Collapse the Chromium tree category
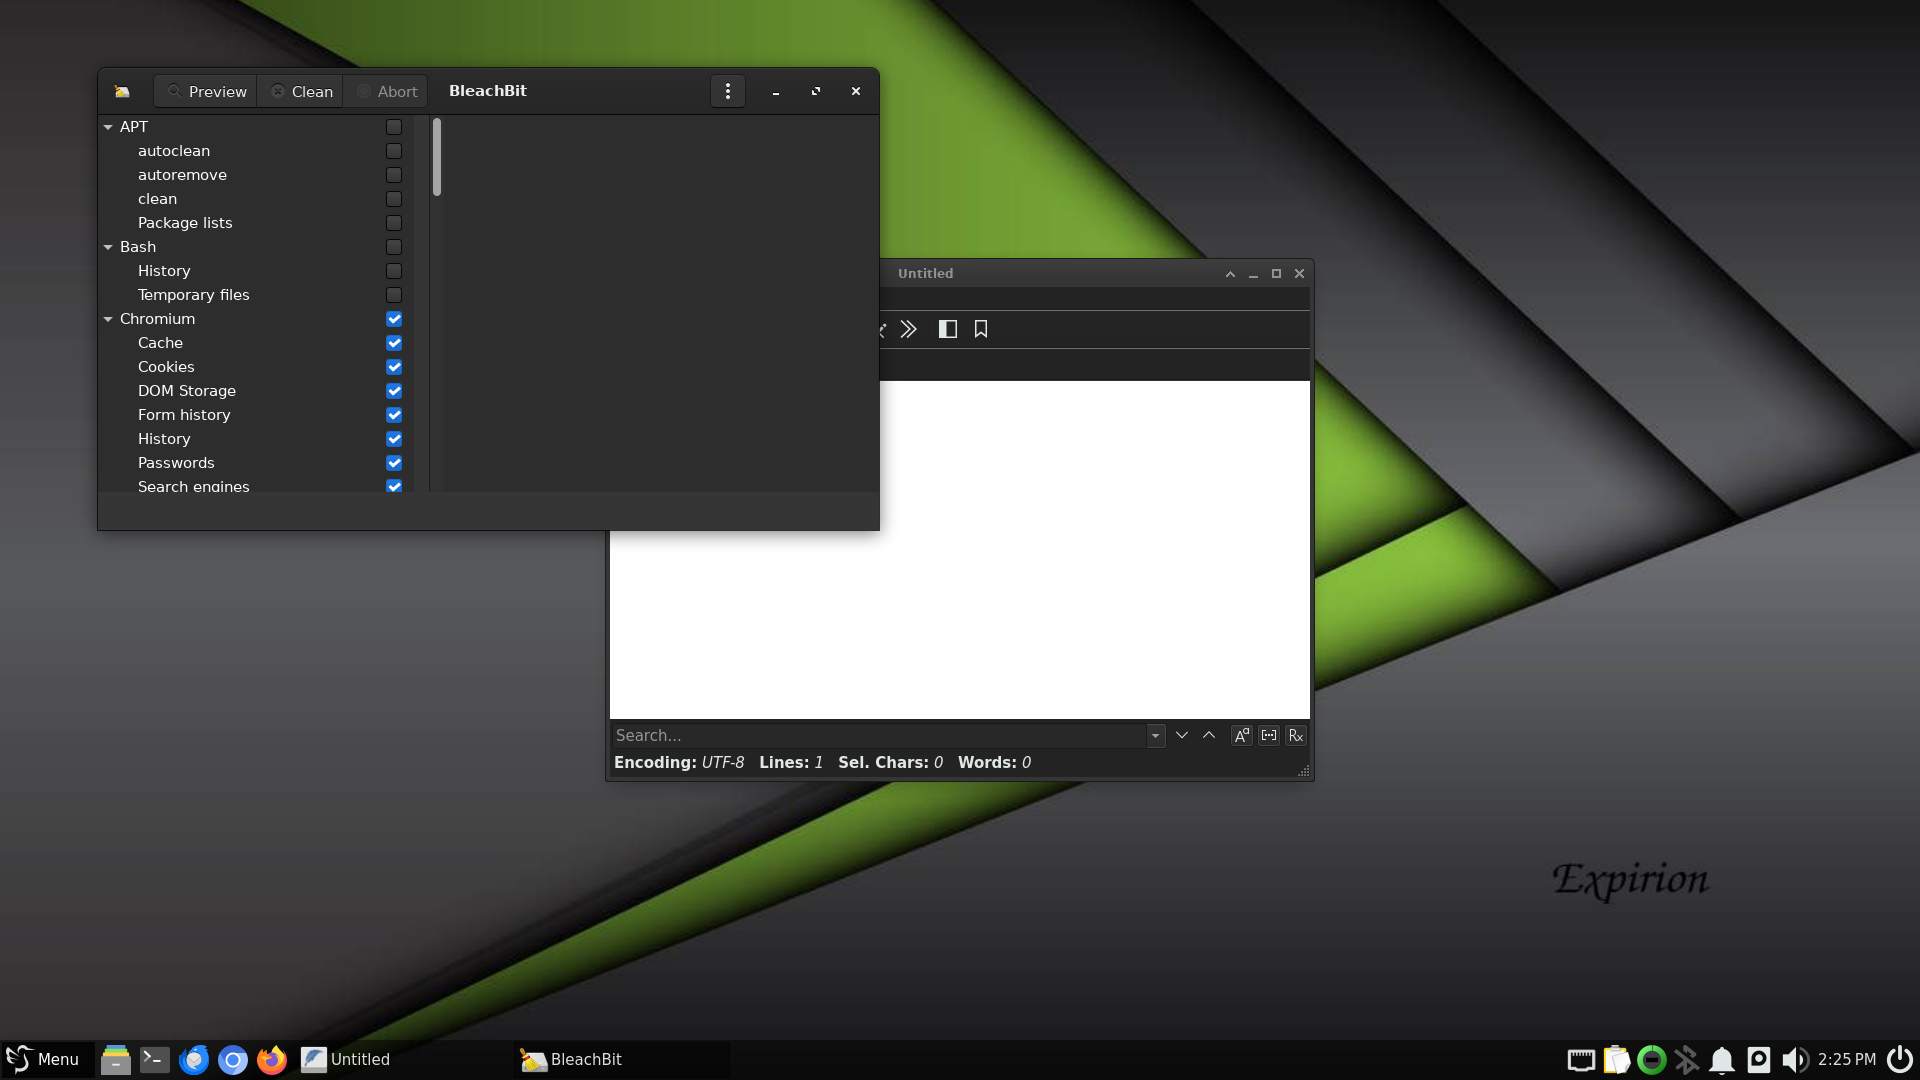 pos(108,319)
